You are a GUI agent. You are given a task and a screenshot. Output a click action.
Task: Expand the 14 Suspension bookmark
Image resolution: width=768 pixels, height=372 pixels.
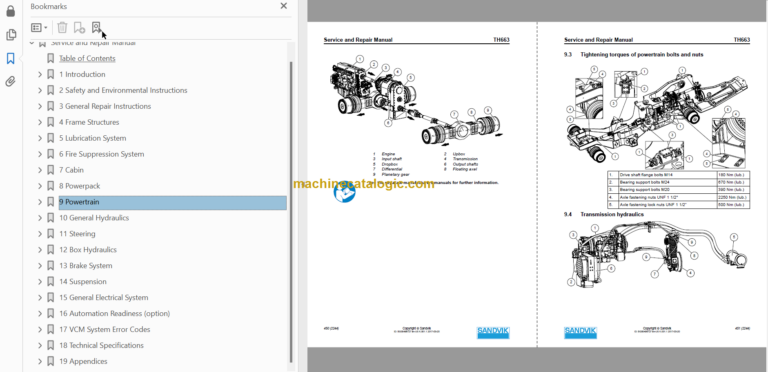click(40, 281)
